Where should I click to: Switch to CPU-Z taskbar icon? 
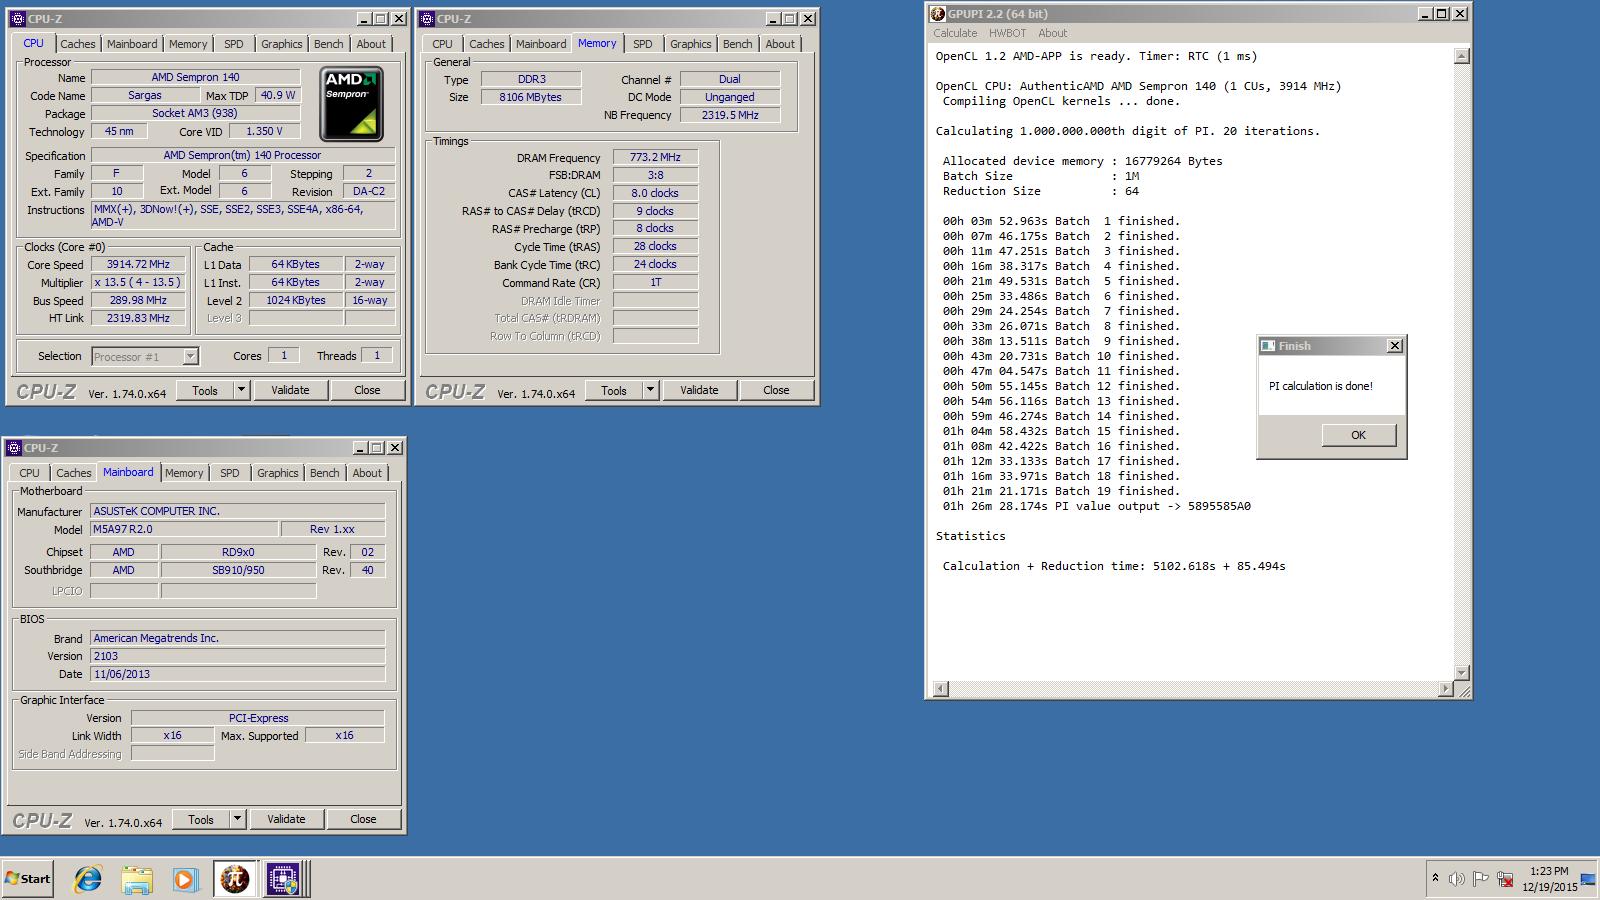click(284, 879)
